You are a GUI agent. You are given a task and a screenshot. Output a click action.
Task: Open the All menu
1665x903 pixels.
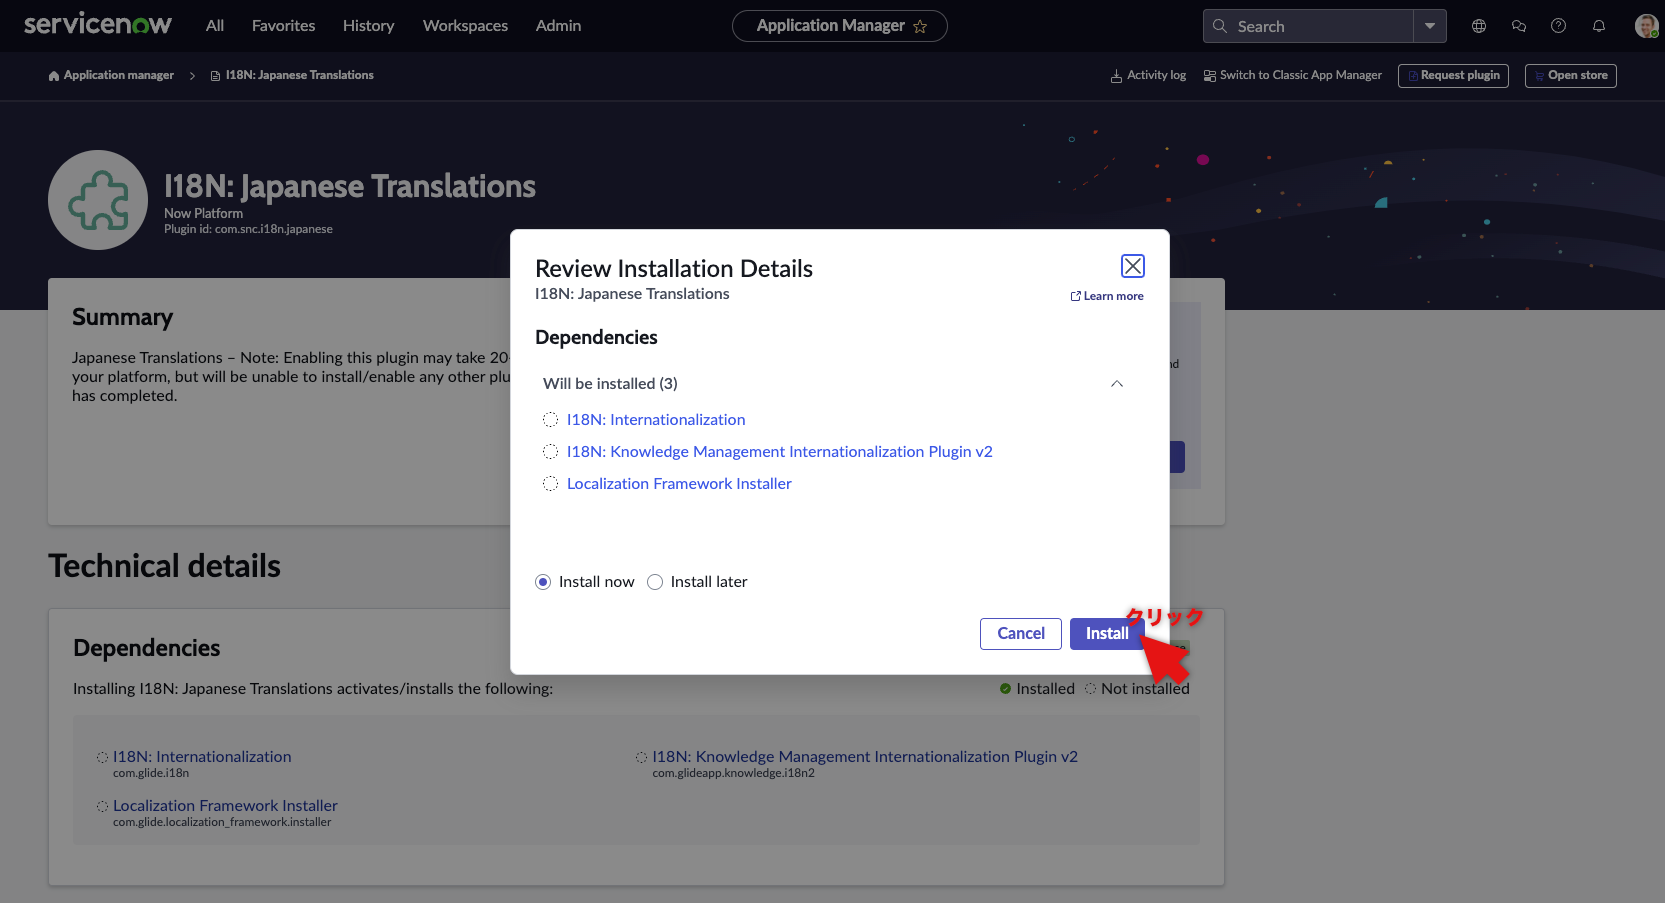tap(215, 26)
